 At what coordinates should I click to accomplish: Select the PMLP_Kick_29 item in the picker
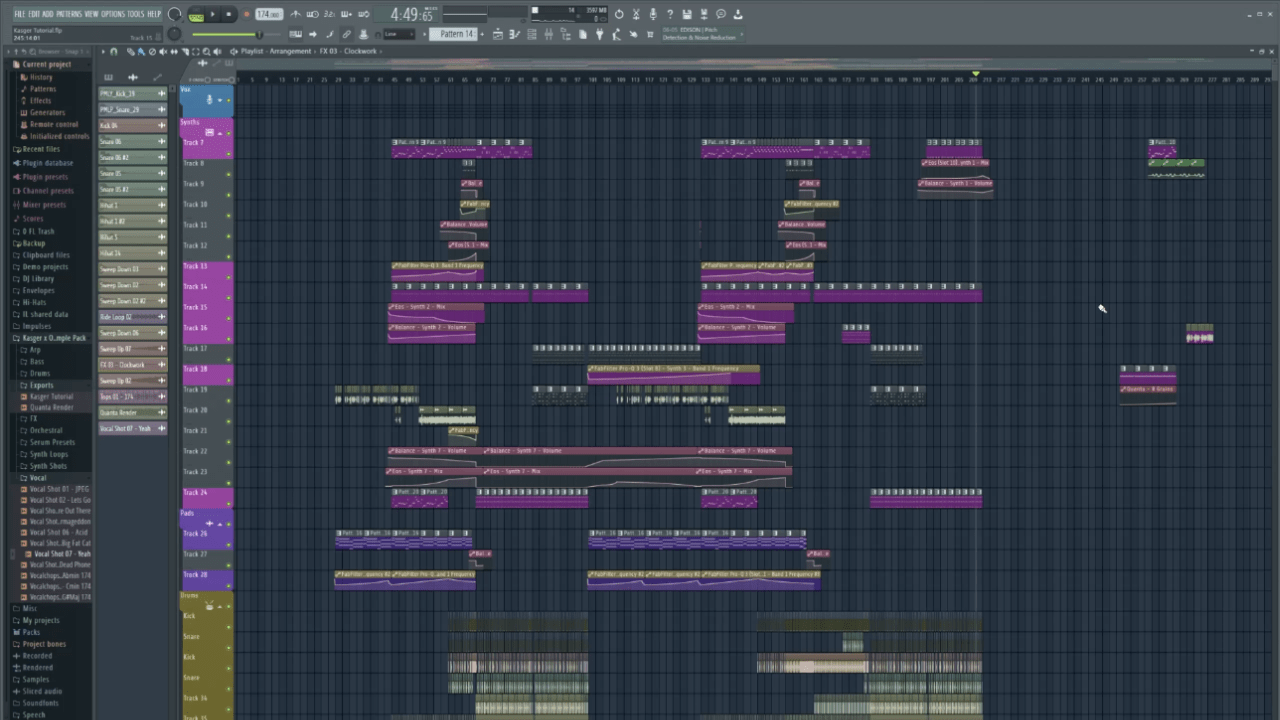(132, 94)
